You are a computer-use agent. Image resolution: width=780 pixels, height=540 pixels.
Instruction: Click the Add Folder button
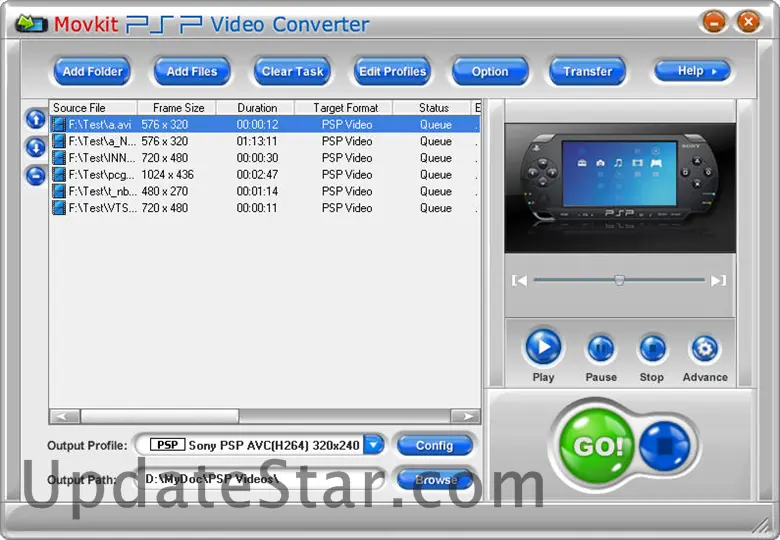click(92, 71)
